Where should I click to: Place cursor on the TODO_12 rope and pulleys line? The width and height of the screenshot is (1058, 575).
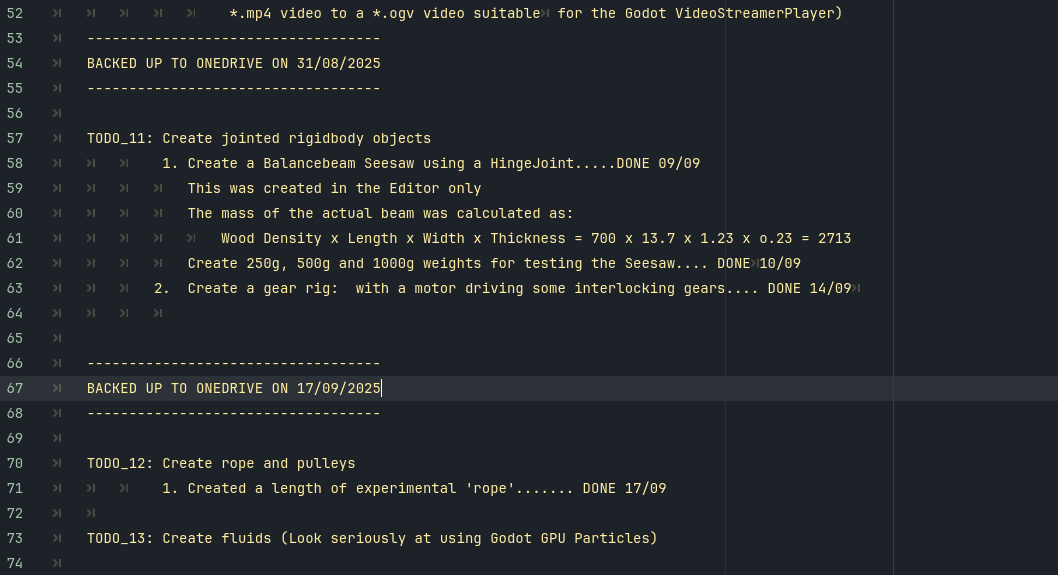coord(220,463)
